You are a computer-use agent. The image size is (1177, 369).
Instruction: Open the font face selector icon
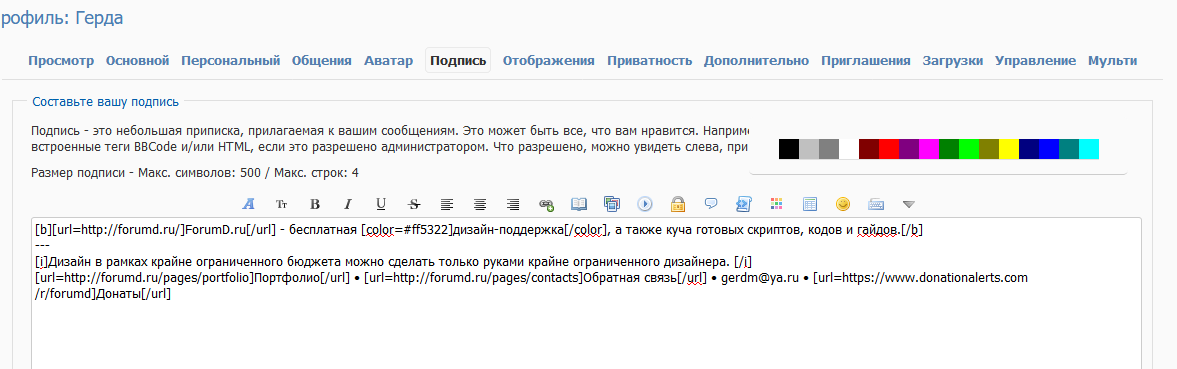(x=249, y=203)
